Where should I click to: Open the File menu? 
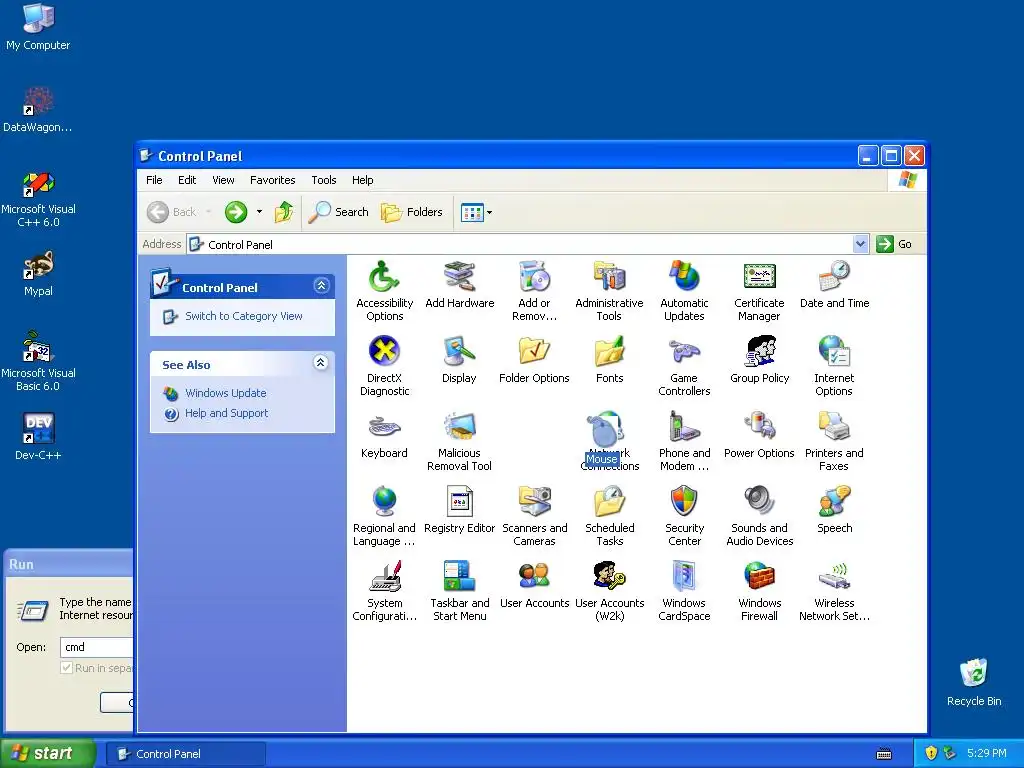(154, 180)
